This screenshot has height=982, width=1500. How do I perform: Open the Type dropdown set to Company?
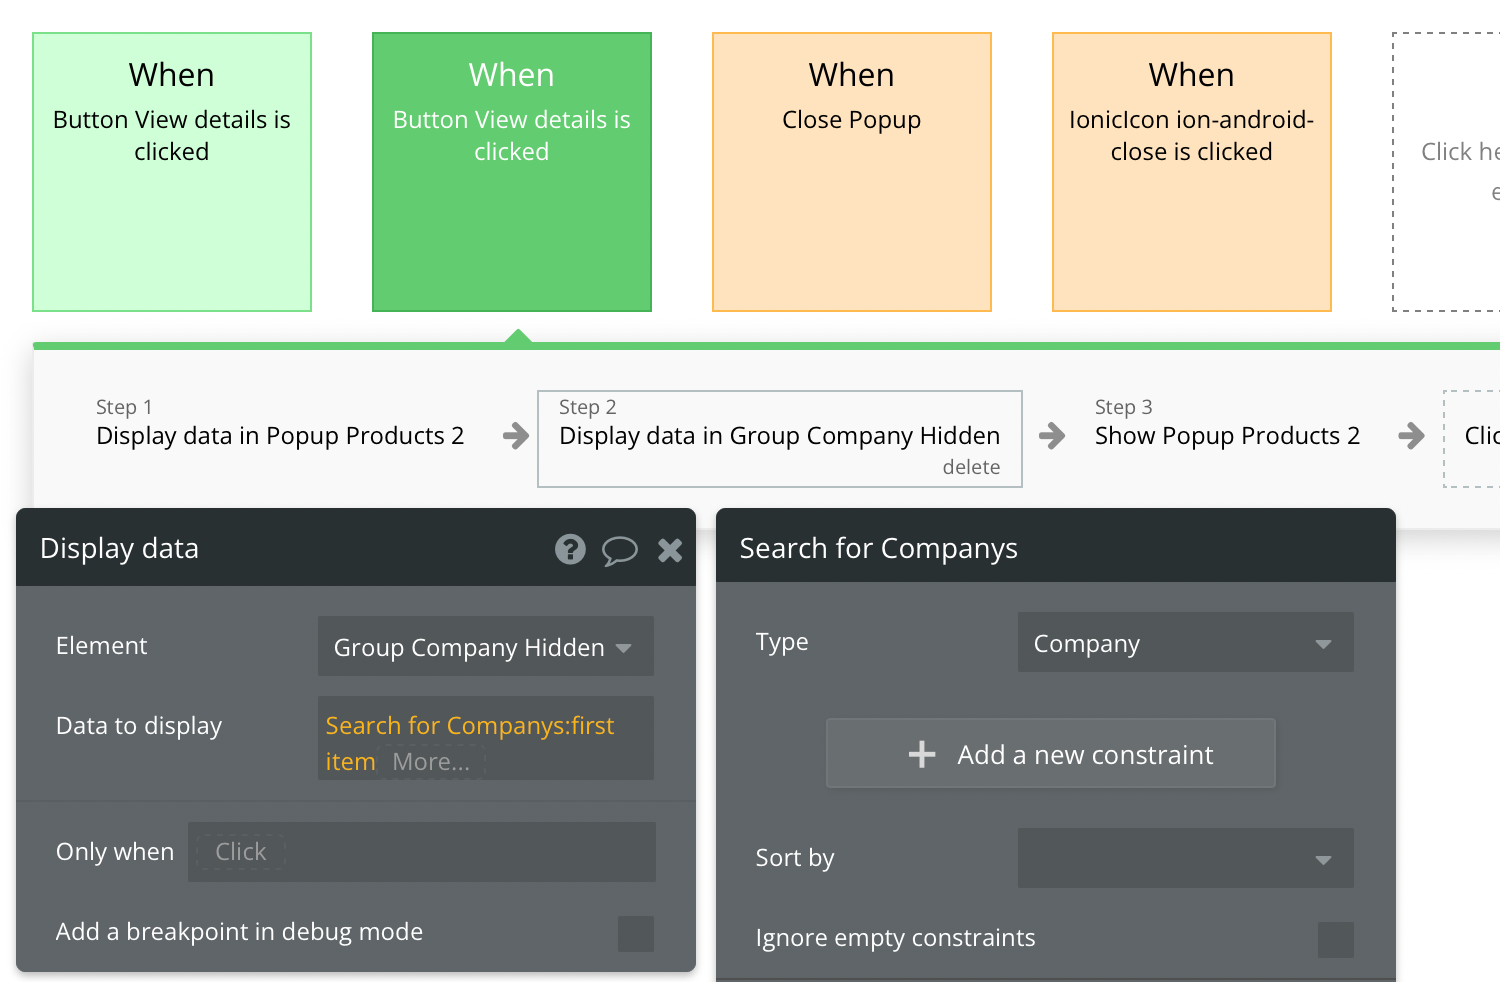tap(1186, 642)
